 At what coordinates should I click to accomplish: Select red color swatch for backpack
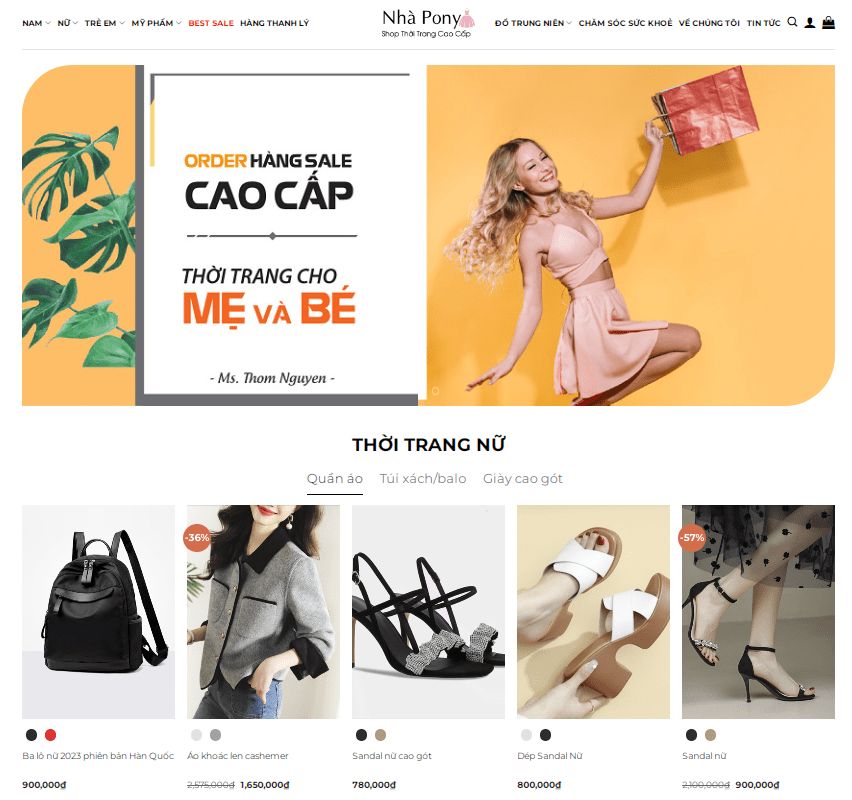(50, 735)
